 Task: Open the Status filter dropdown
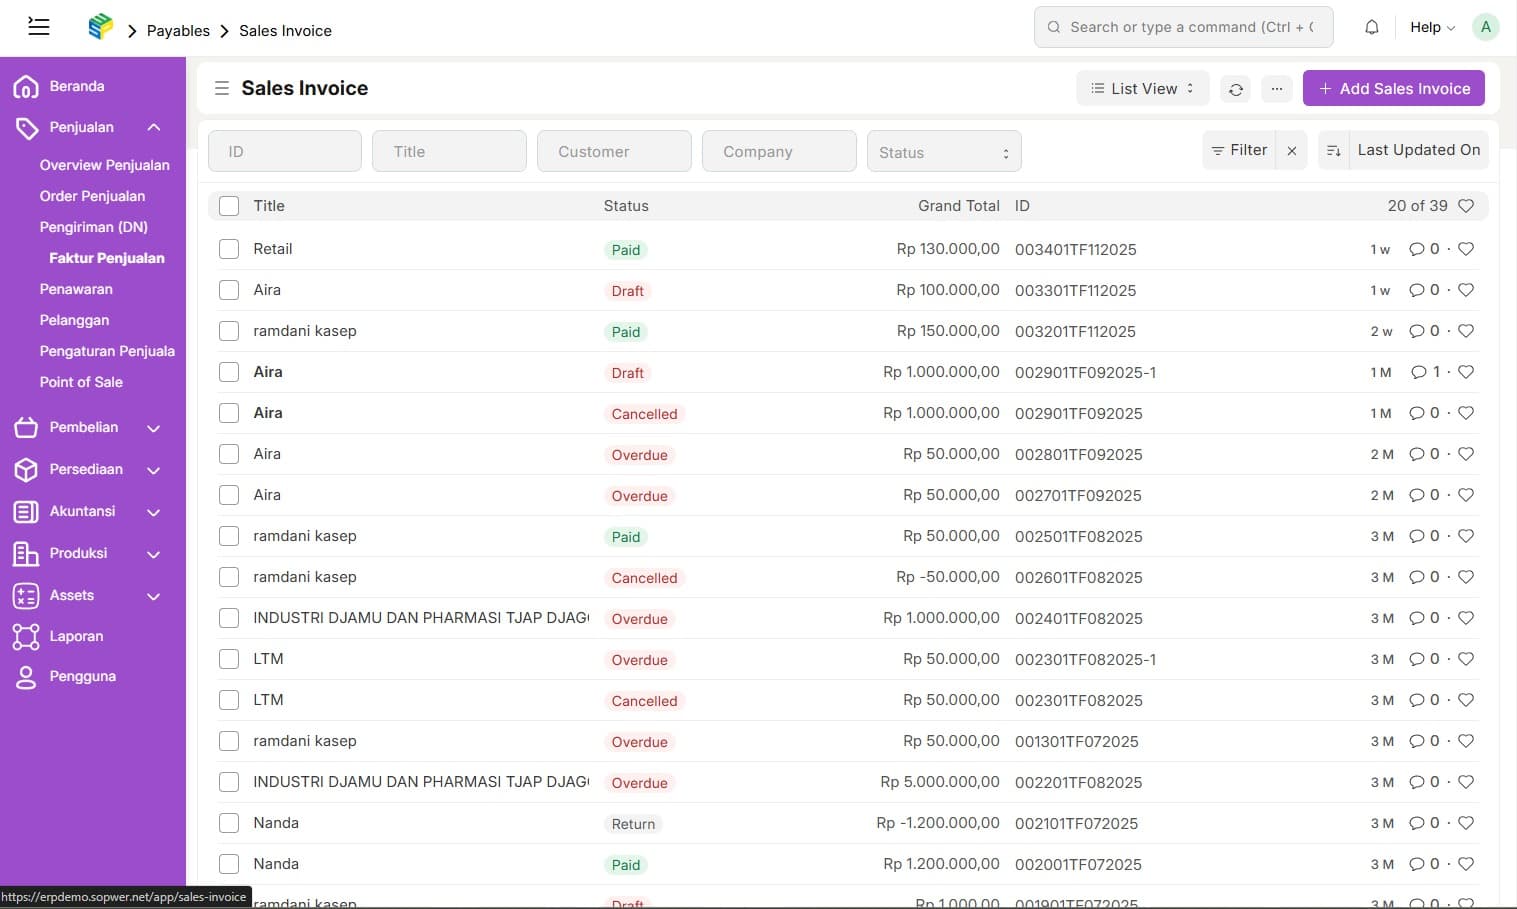click(943, 151)
